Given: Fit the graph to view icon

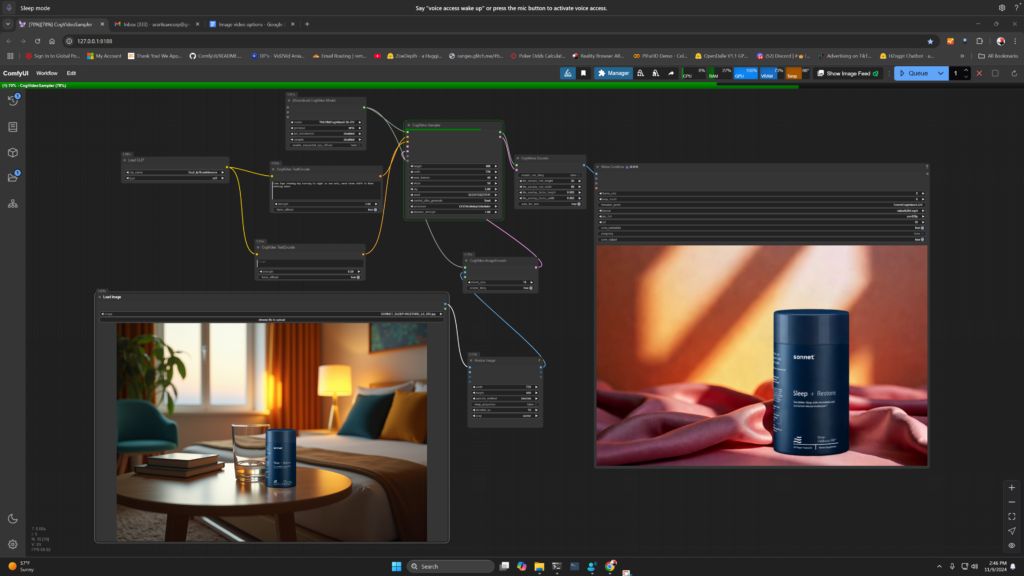Looking at the screenshot, I should coord(1012,517).
